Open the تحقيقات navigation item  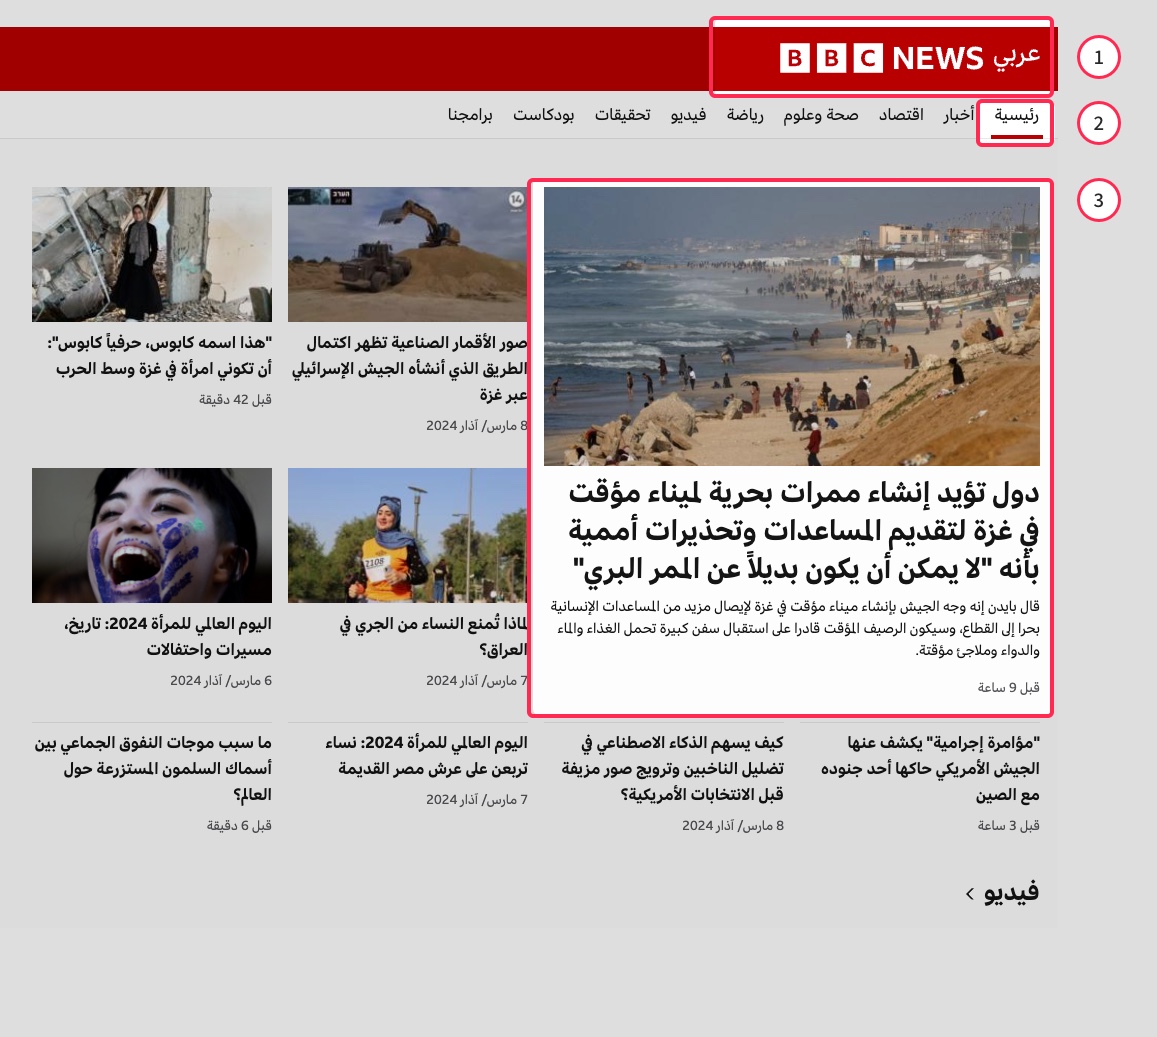pos(623,115)
